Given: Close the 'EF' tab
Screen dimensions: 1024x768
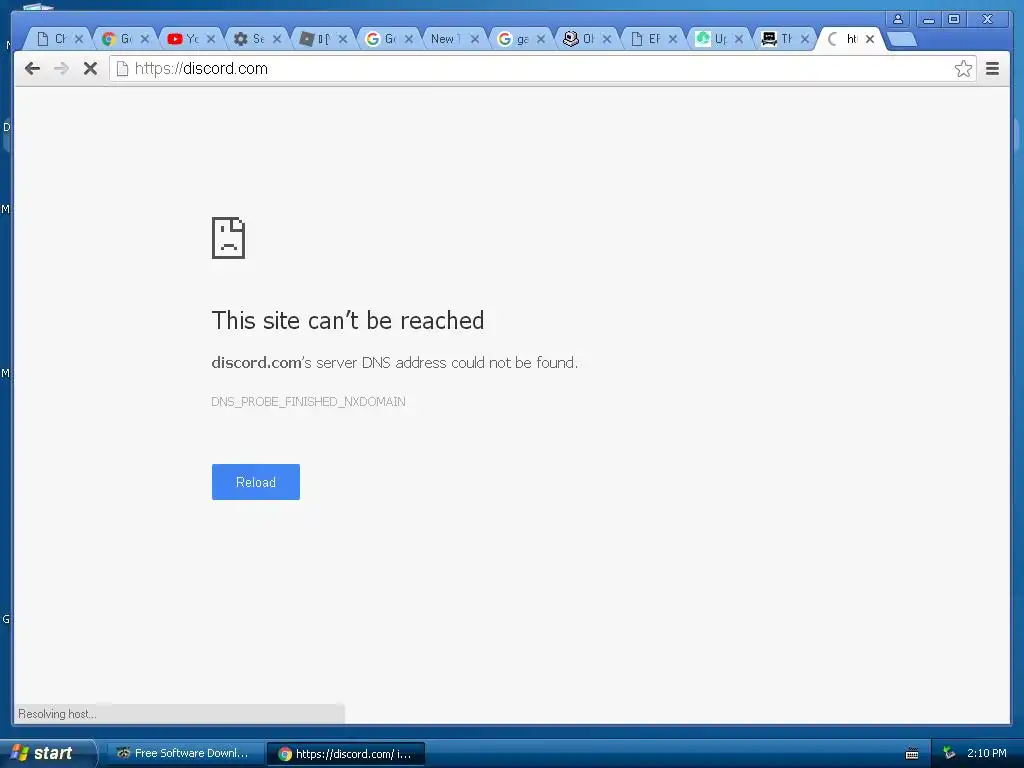Looking at the screenshot, I should (673, 39).
